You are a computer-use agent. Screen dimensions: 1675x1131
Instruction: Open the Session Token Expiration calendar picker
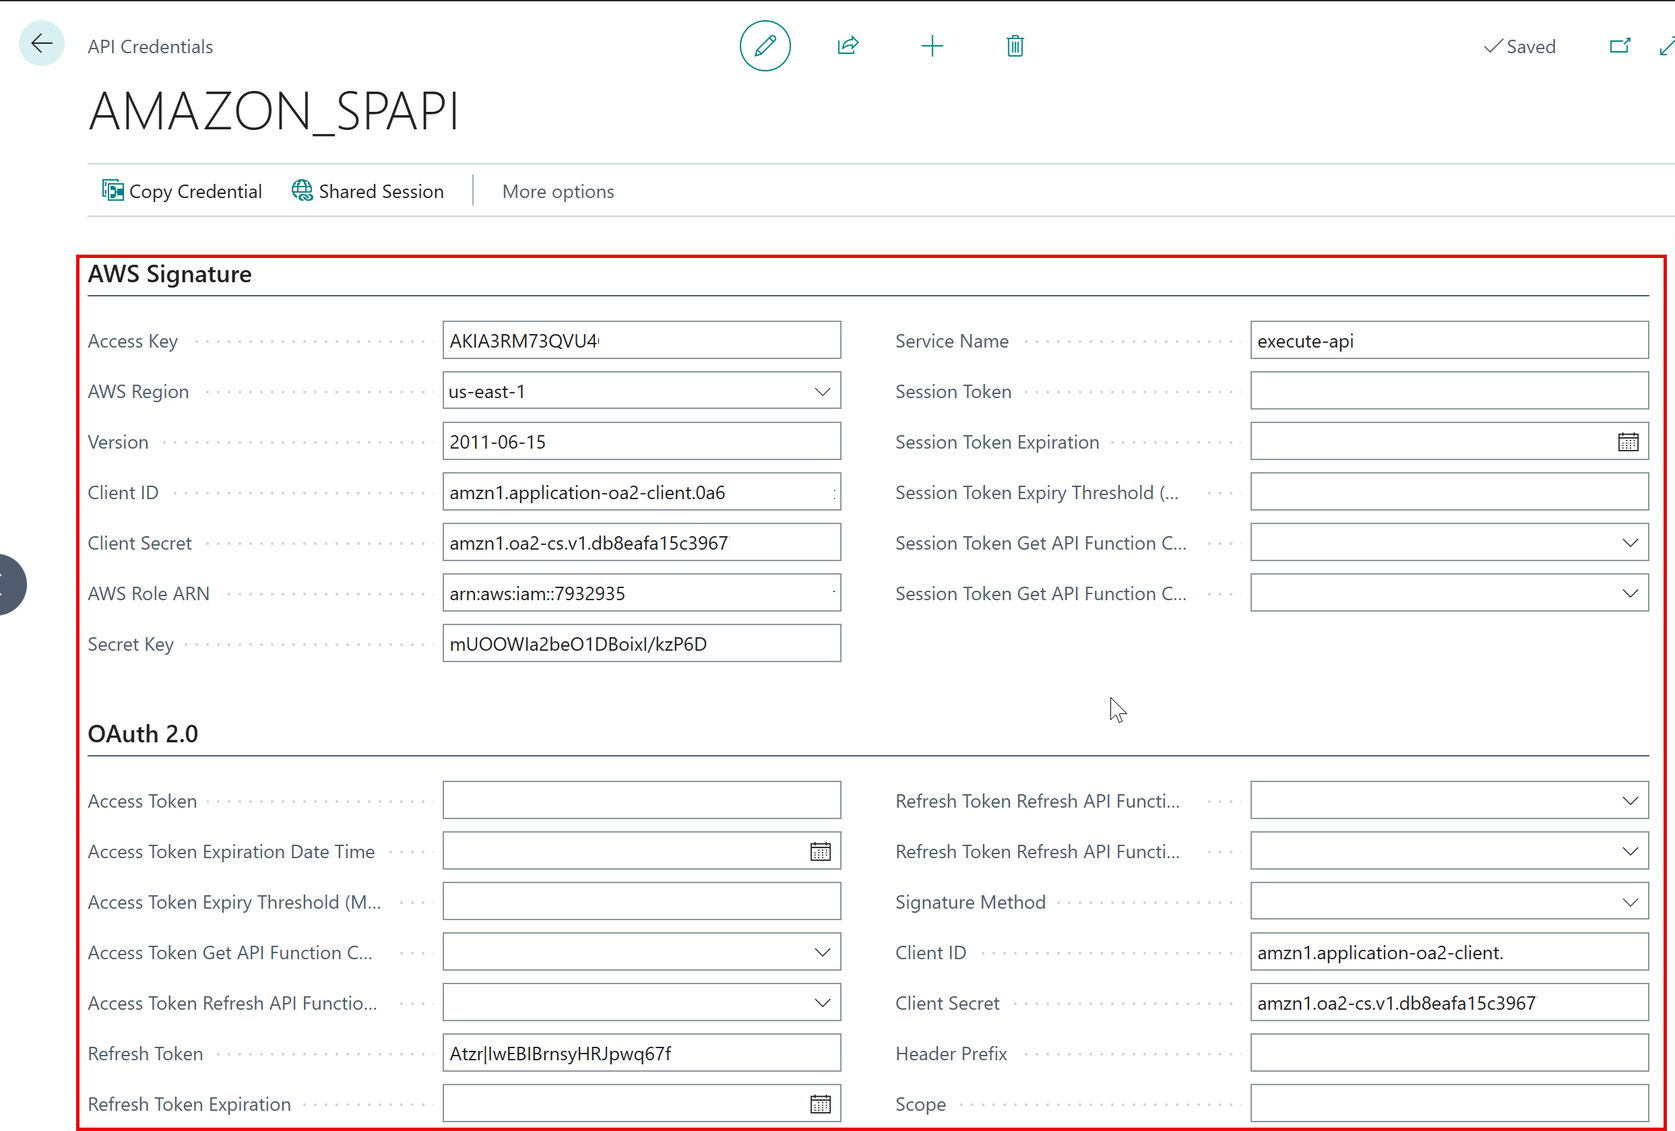[1628, 442]
